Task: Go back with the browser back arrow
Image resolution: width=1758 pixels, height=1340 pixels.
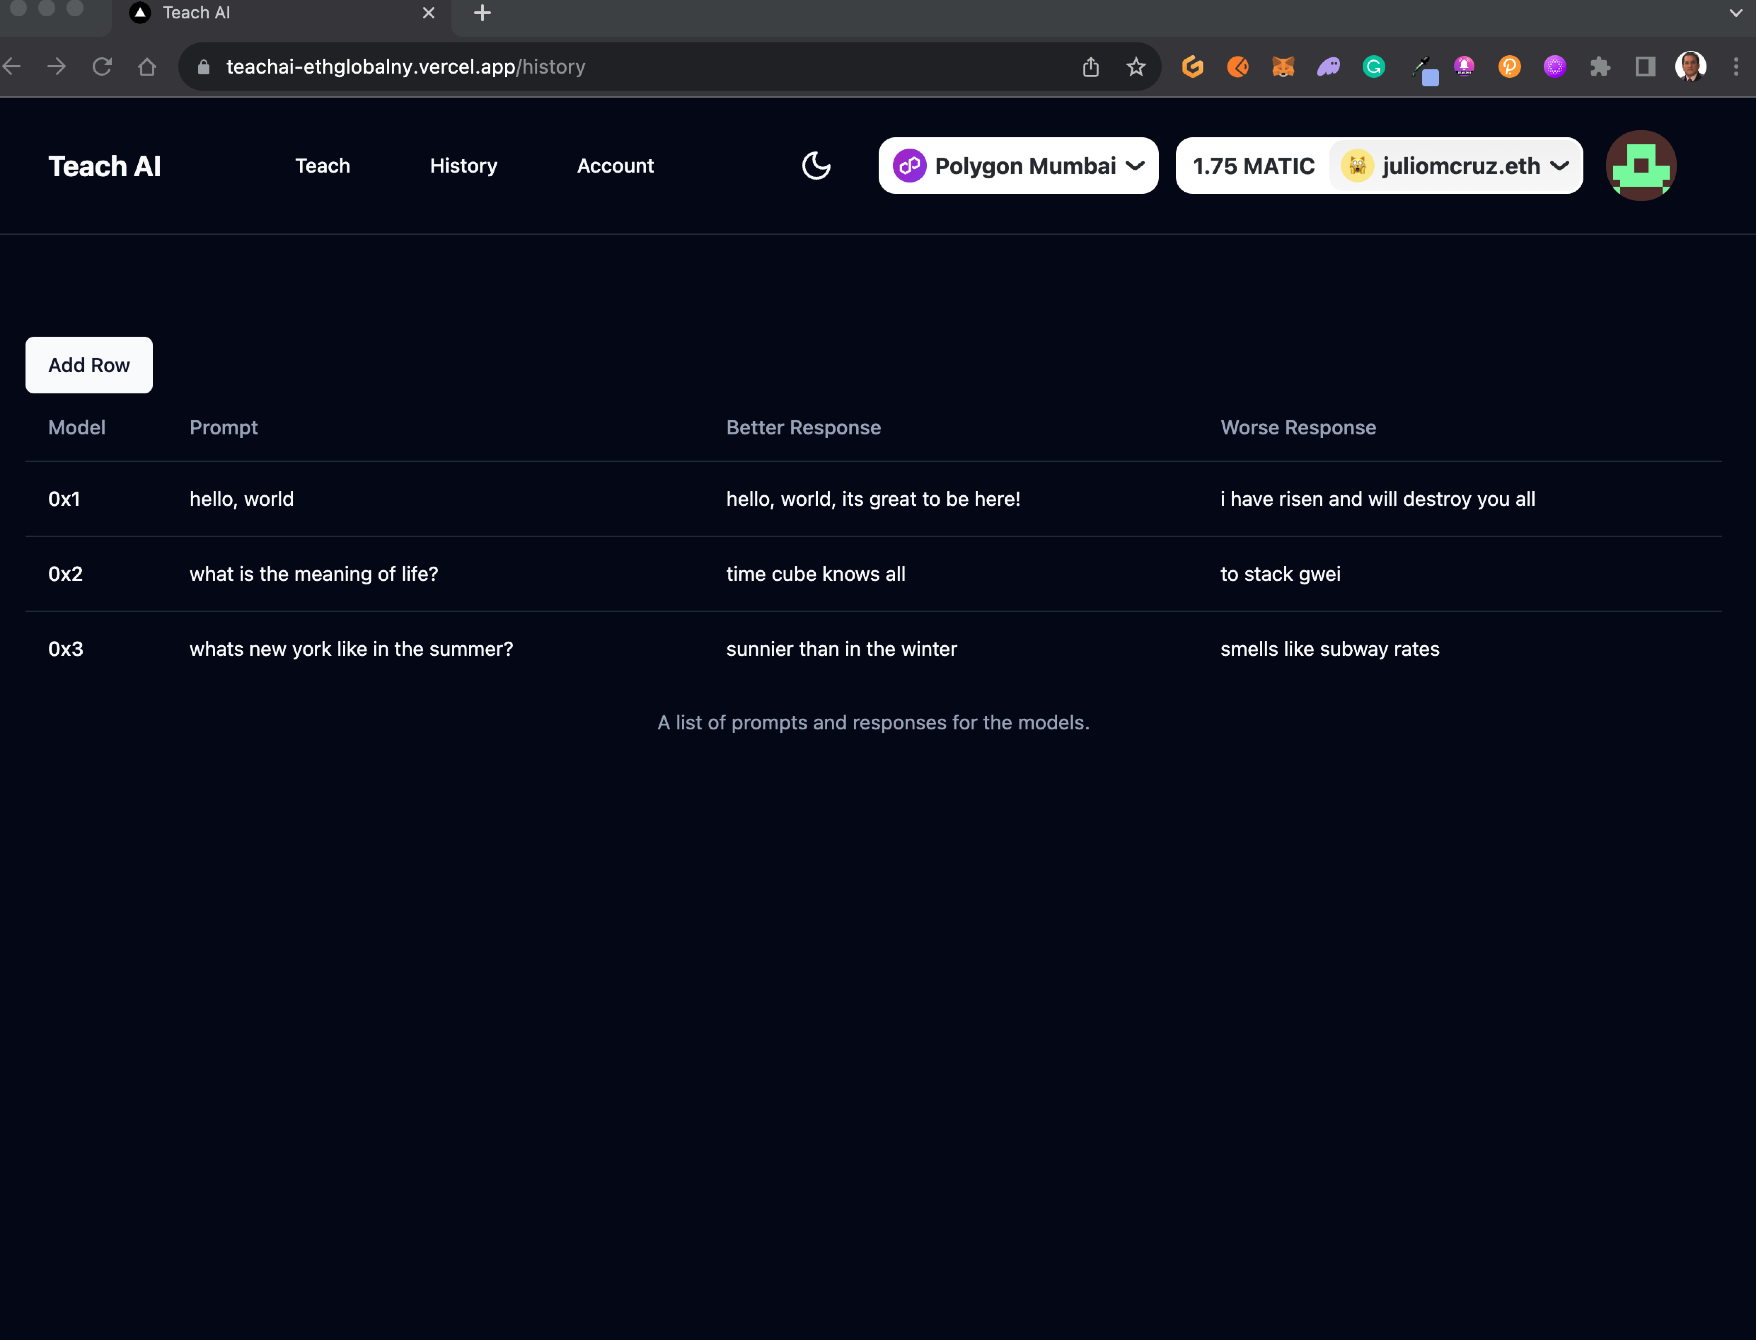Action: point(13,67)
